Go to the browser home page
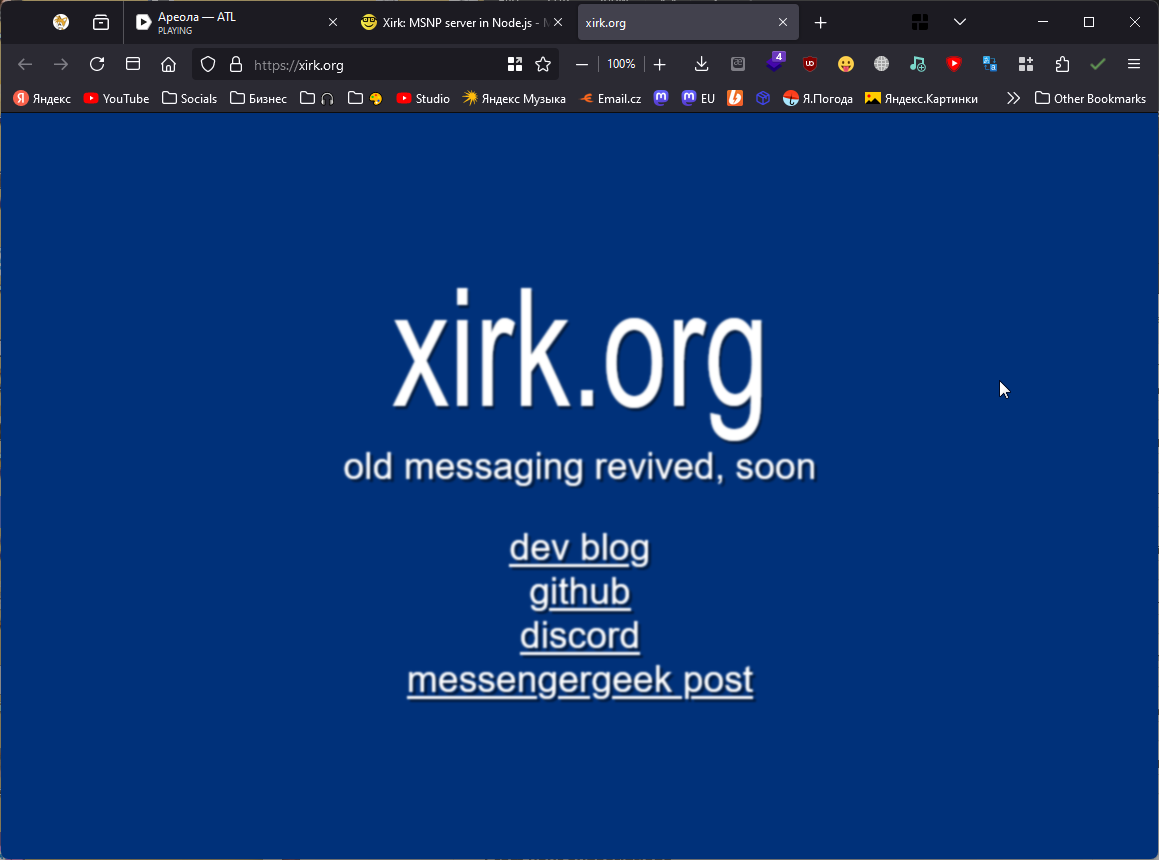Viewport: 1159px width, 860px height. (x=168, y=64)
